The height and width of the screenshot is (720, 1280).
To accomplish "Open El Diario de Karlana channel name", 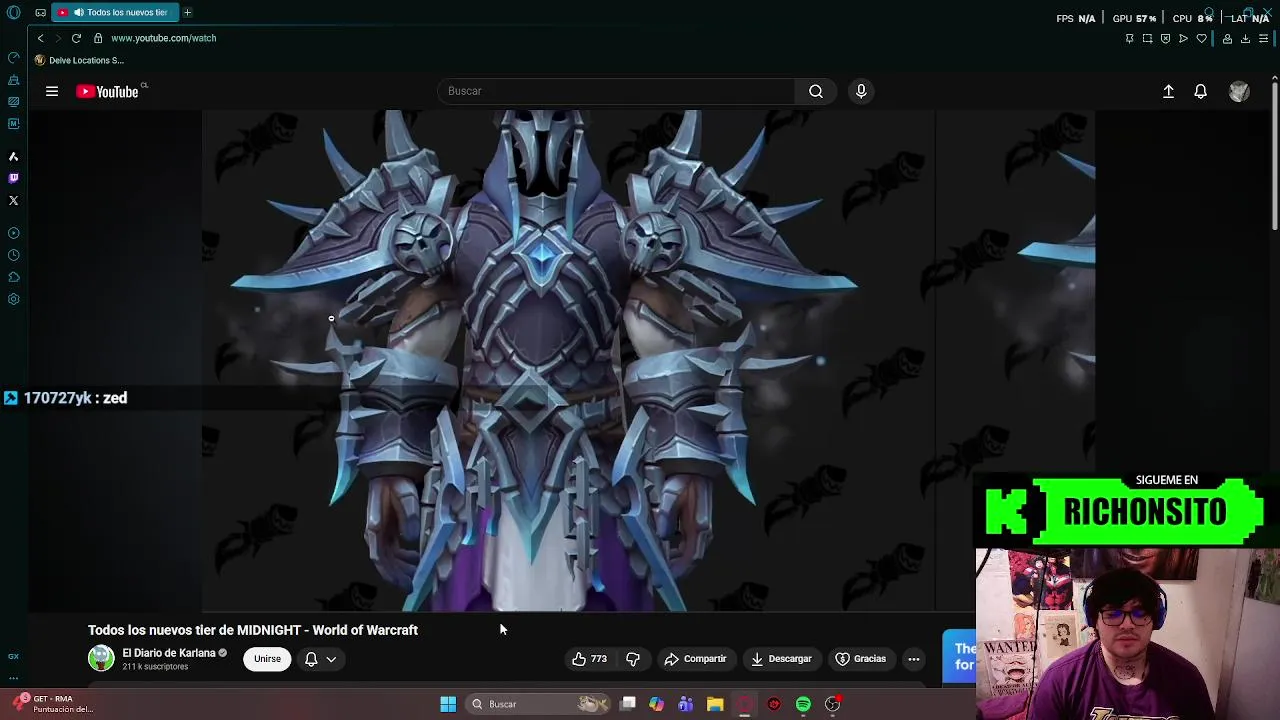I will click(x=169, y=653).
